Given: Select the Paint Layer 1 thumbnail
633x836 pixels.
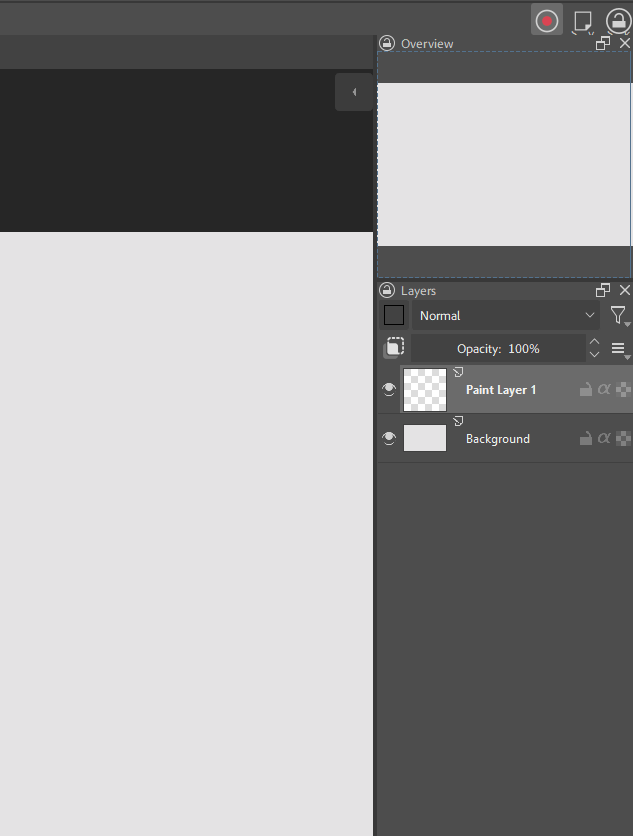Looking at the screenshot, I should pyautogui.click(x=425, y=390).
